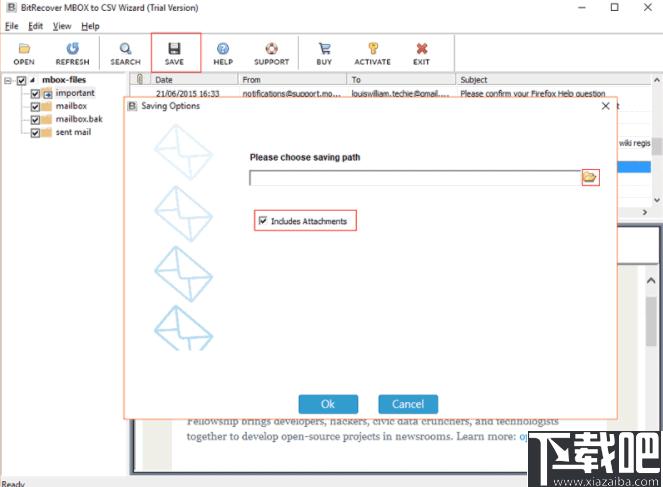Click the sent mail folder icon
Screen dimensions: 663x487
tap(47, 133)
